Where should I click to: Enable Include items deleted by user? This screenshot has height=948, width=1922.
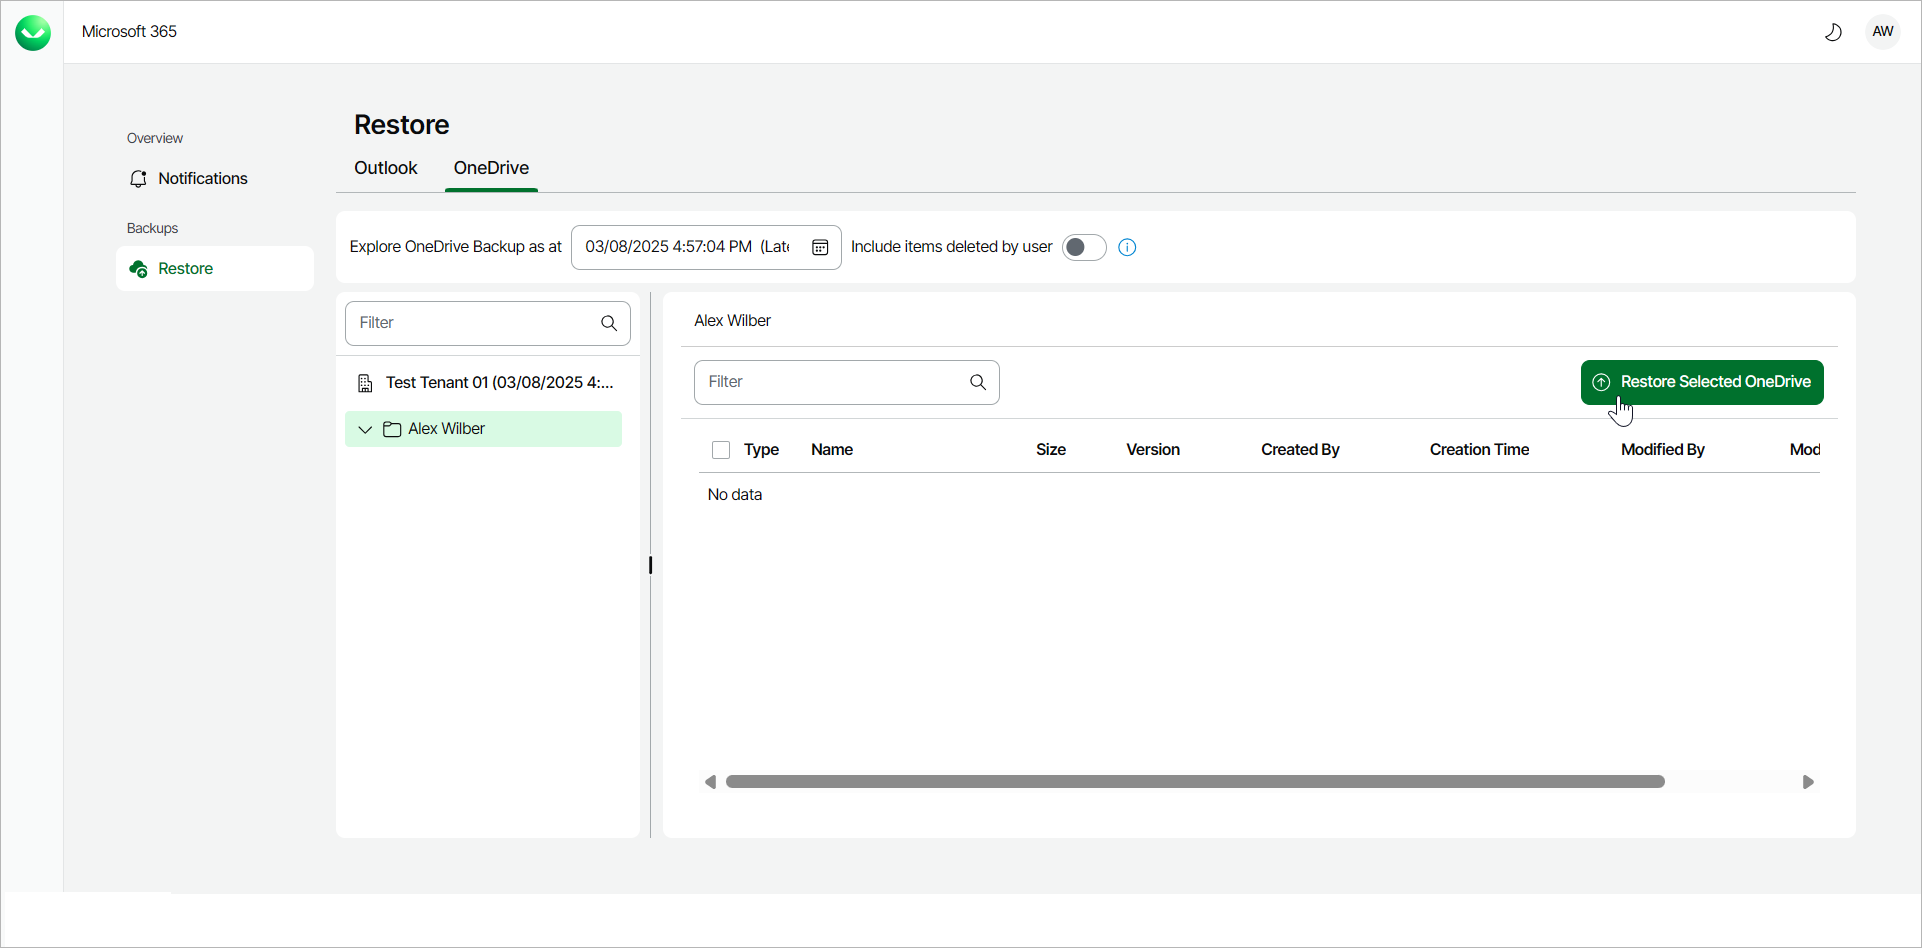[x=1084, y=247]
